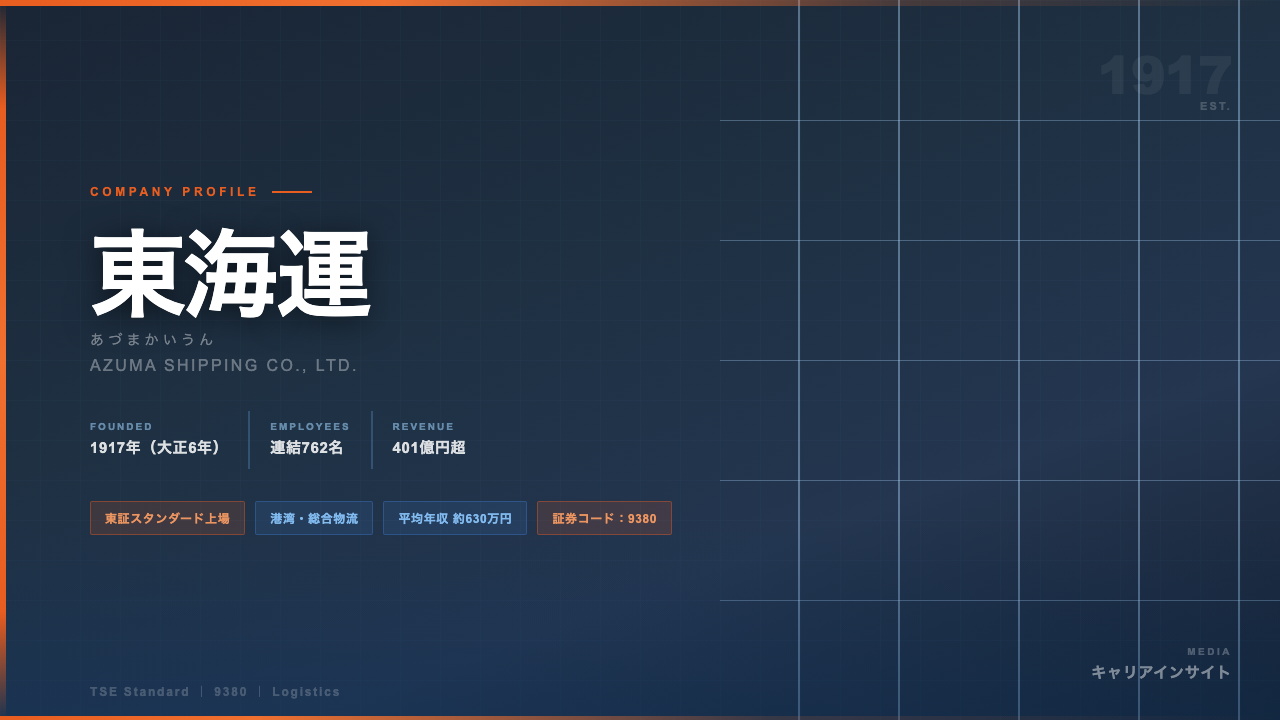Click the AZUMA SHIPPING CO., LTD. text
The width and height of the screenshot is (1280, 720).
coord(224,366)
